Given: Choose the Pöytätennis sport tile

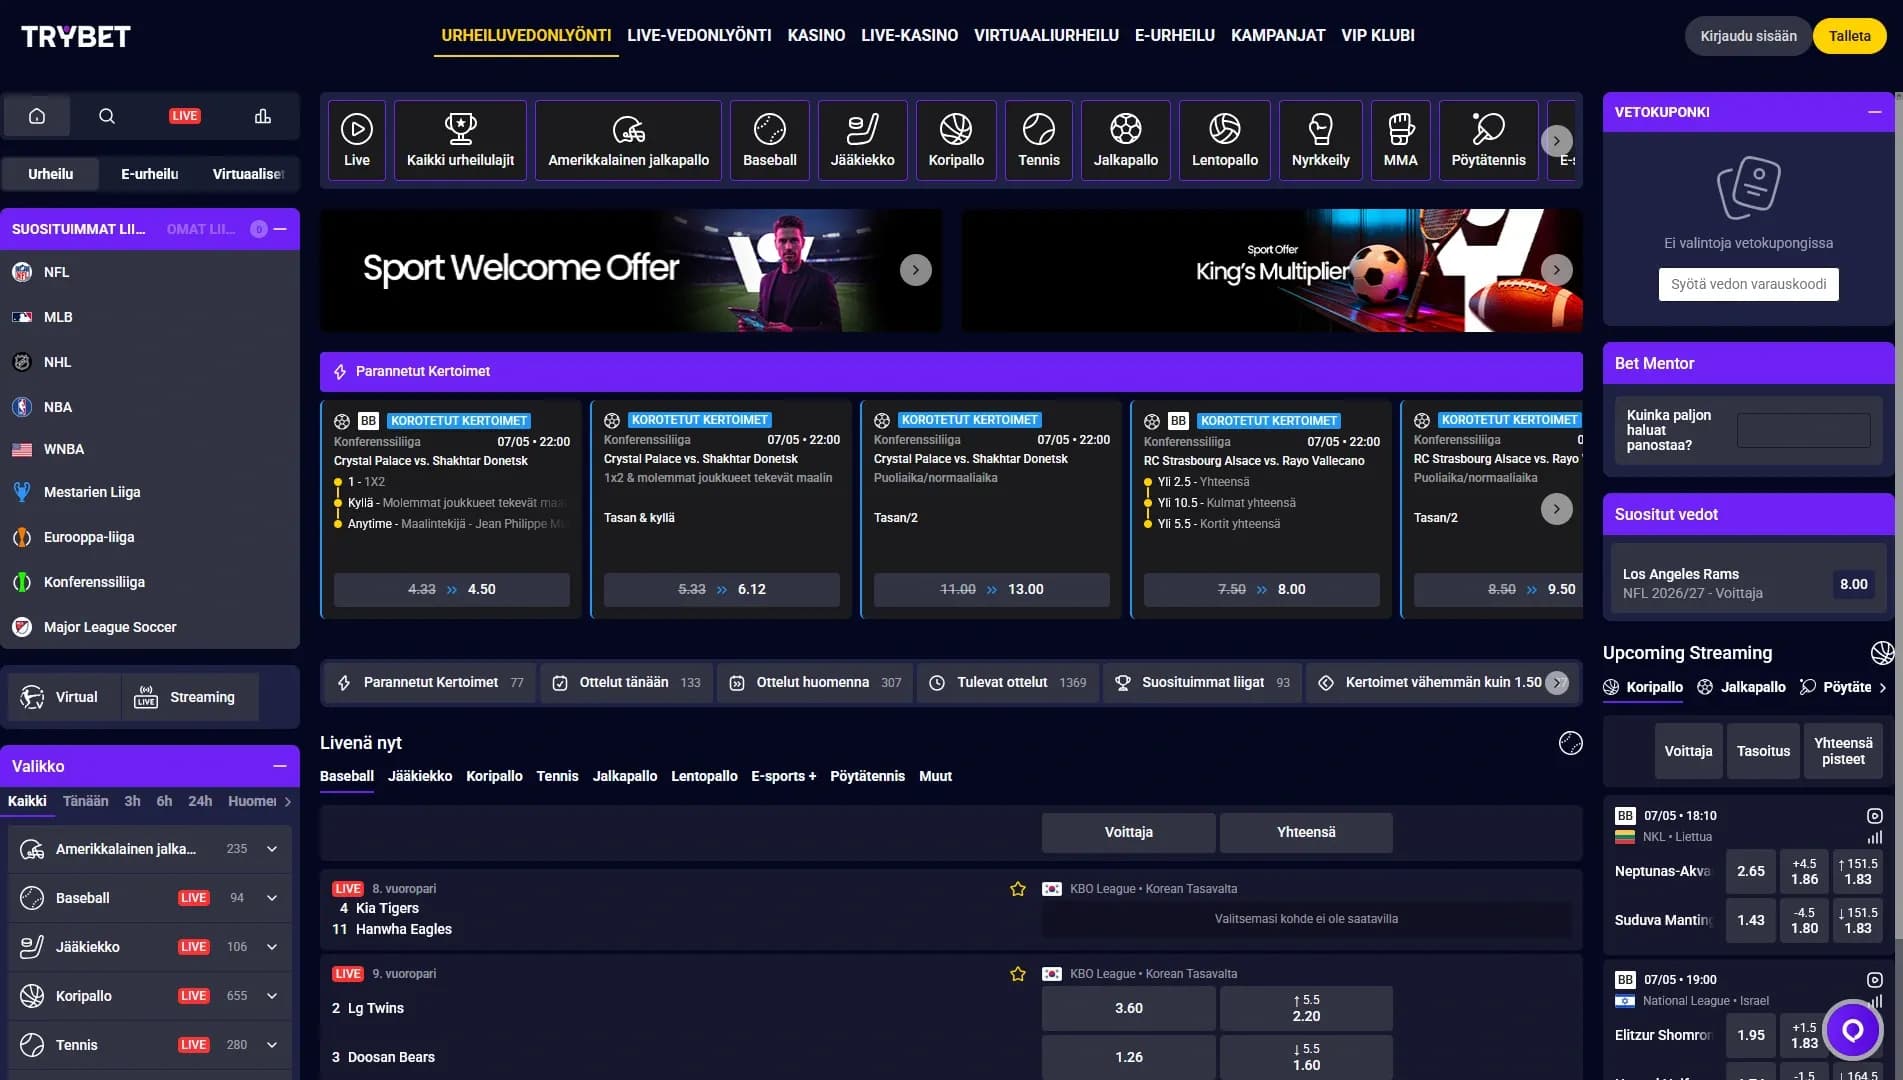Looking at the screenshot, I should [1488, 140].
